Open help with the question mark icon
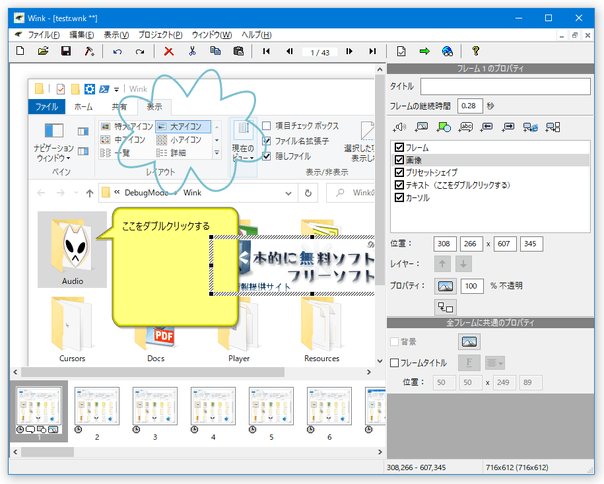Image resolution: width=604 pixels, height=484 pixels. point(476,51)
